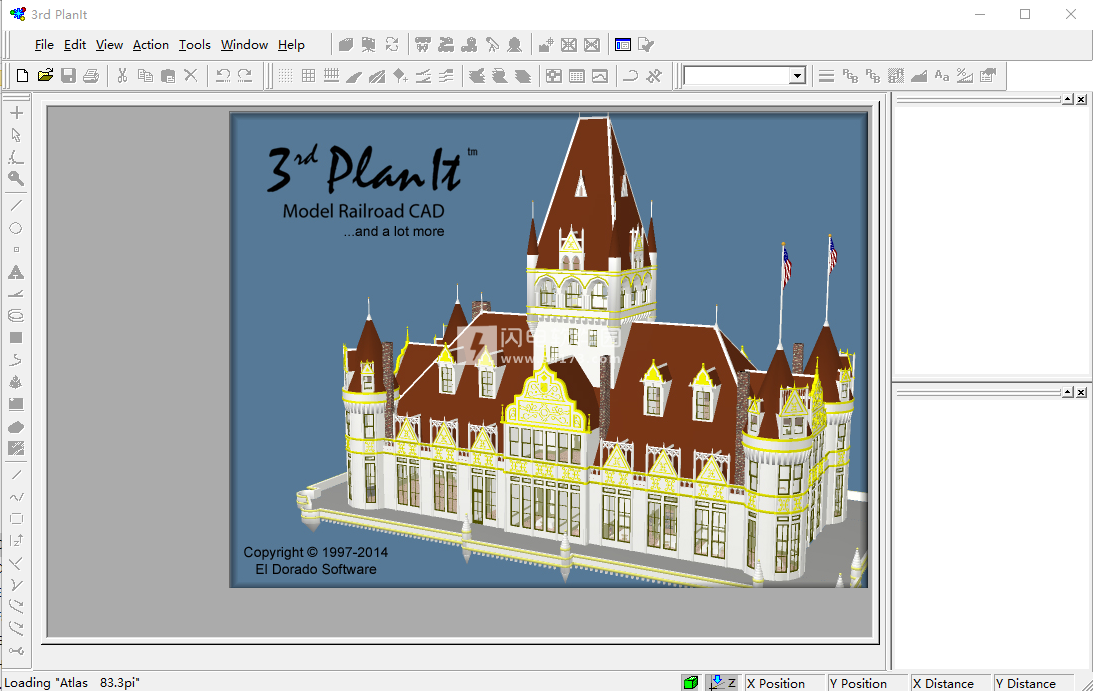Expand lower right panel with arrow button

pyautogui.click(x=1068, y=393)
